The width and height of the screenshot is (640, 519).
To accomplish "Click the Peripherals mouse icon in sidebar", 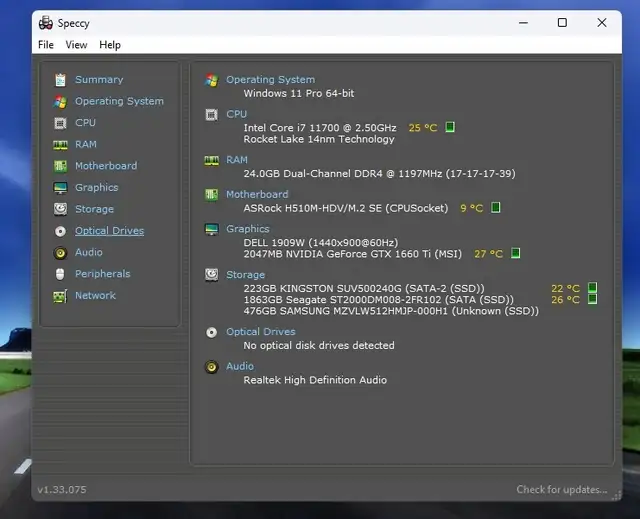I will (60, 274).
